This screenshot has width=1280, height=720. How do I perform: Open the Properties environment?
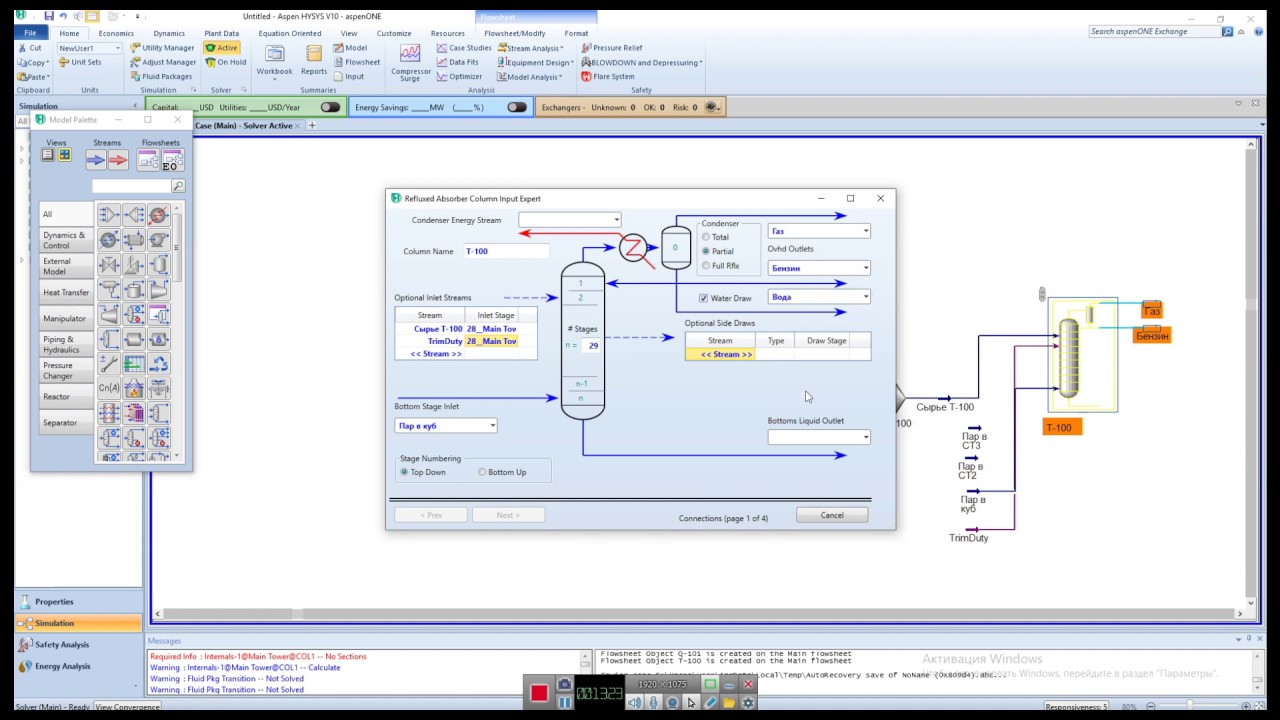tap(78, 602)
